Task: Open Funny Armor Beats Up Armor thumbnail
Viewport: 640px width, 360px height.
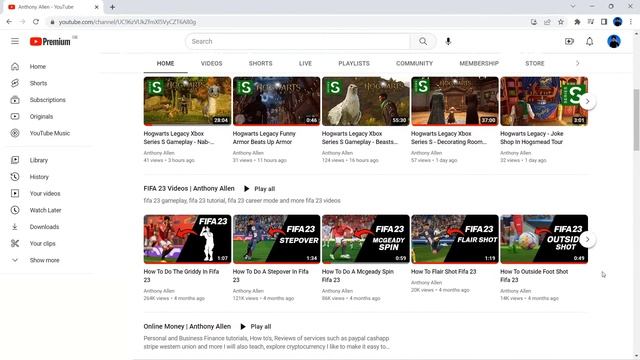Action: coord(276,101)
